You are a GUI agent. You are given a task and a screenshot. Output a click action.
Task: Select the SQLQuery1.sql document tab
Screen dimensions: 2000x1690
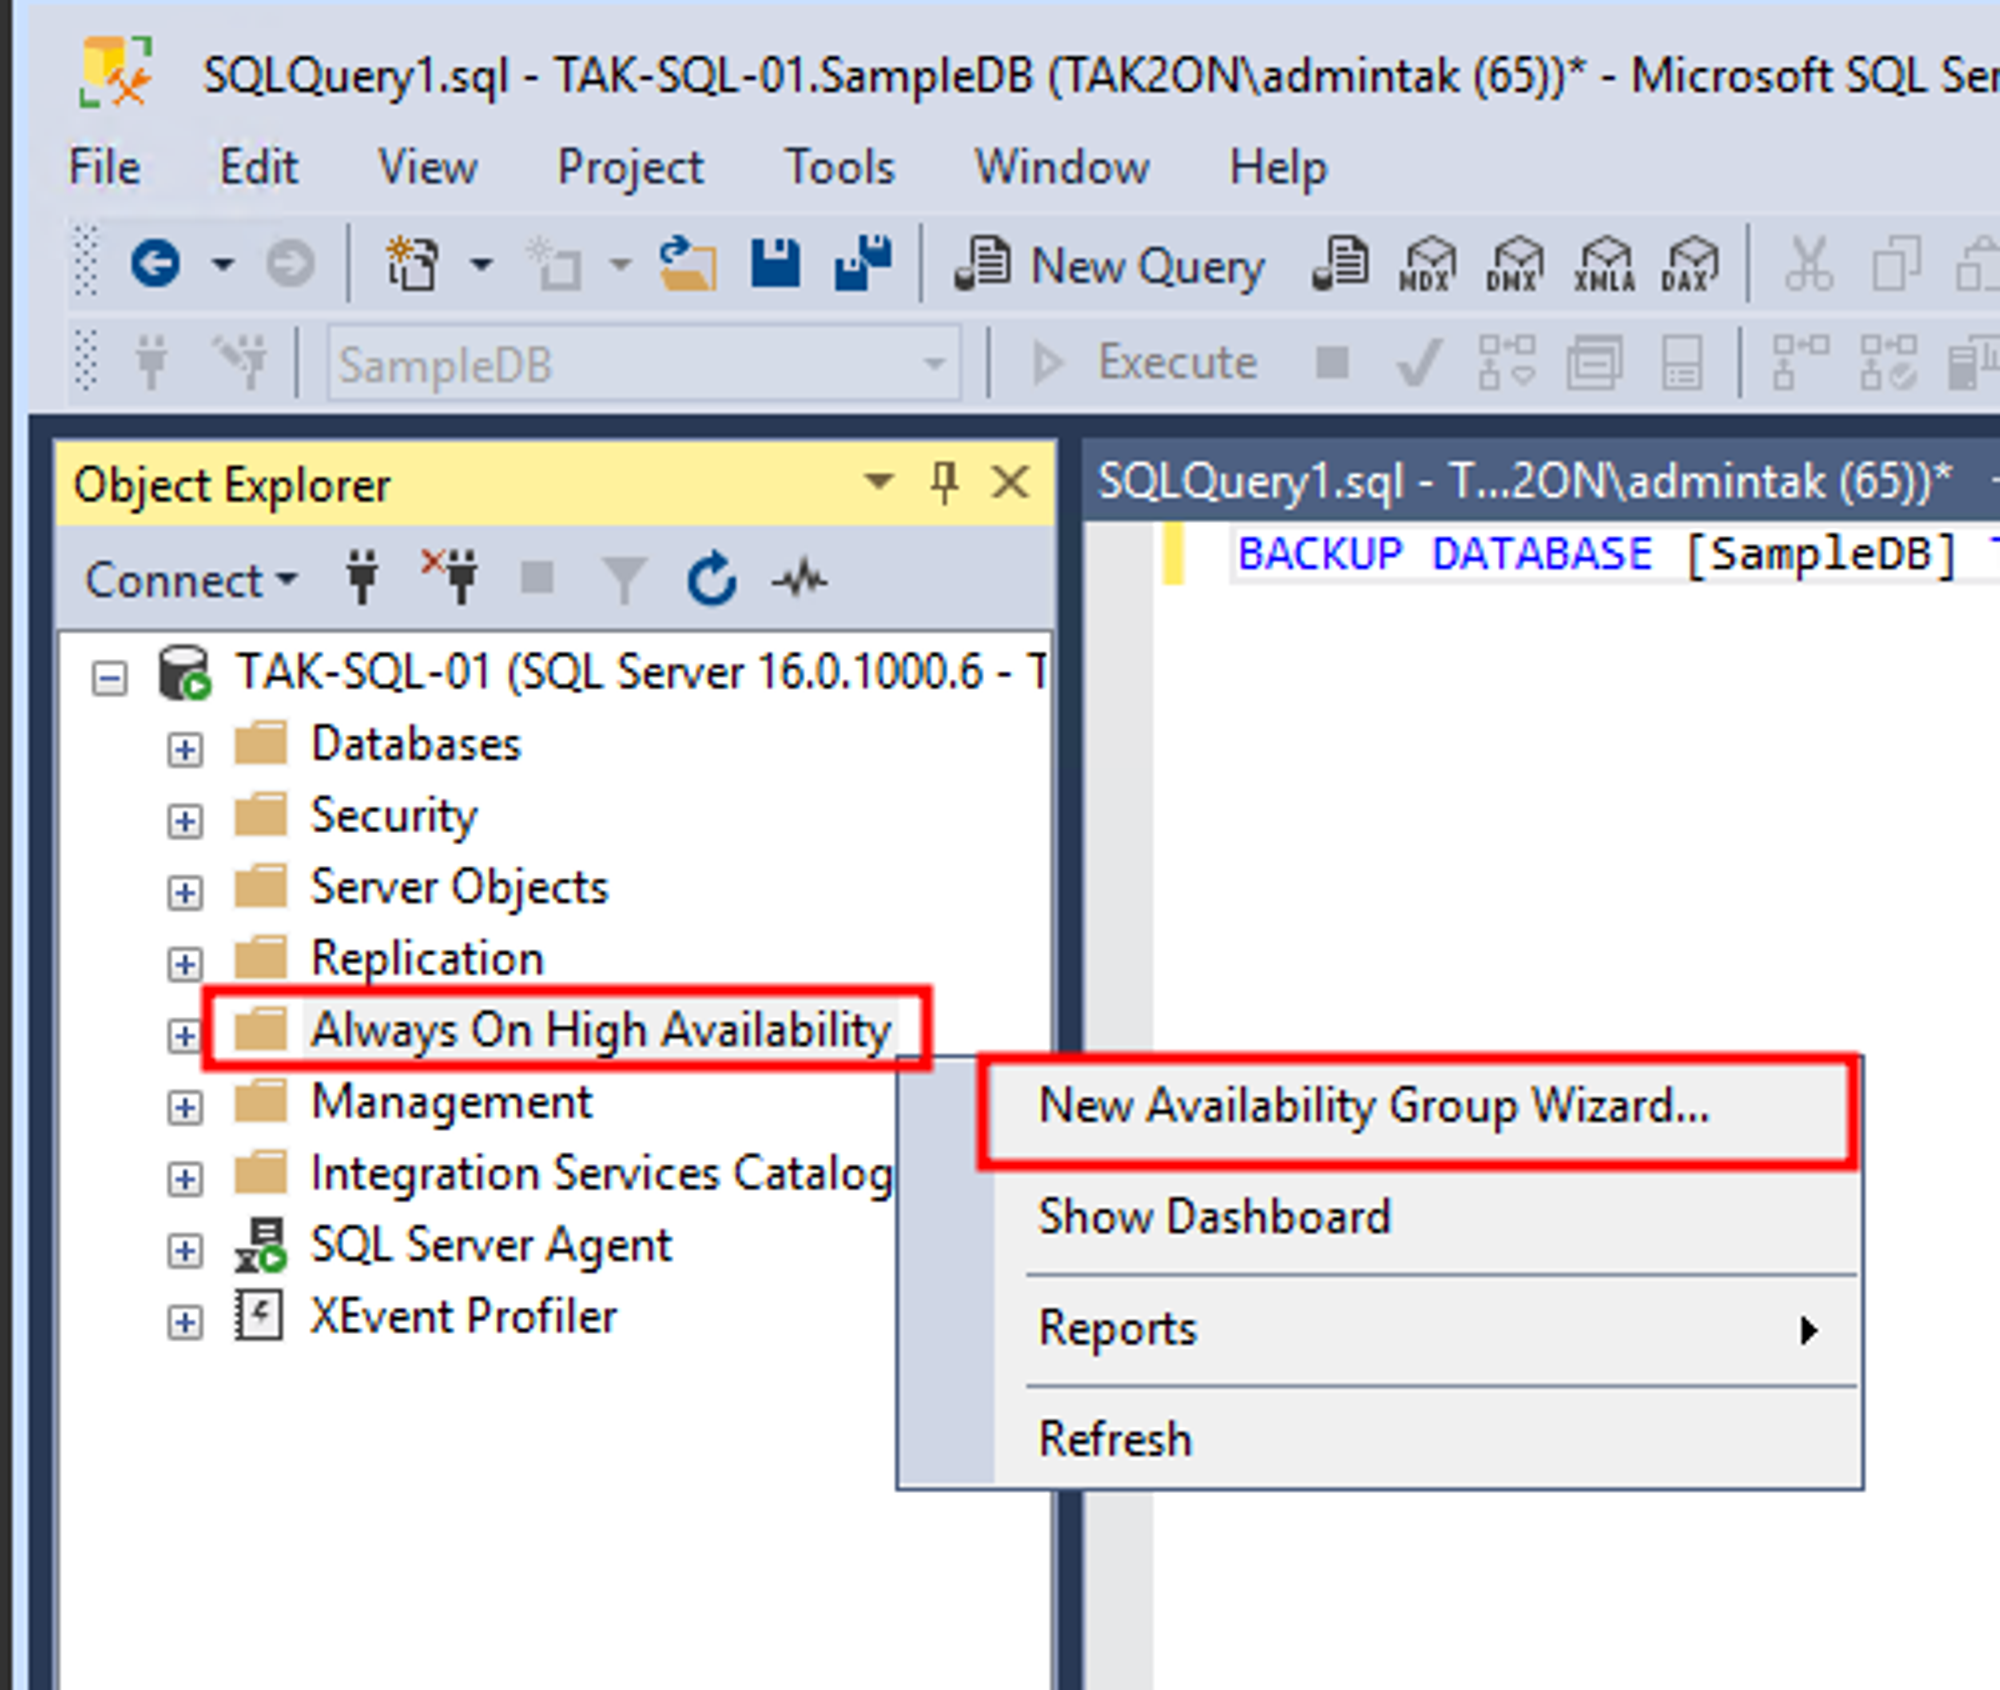[1523, 483]
